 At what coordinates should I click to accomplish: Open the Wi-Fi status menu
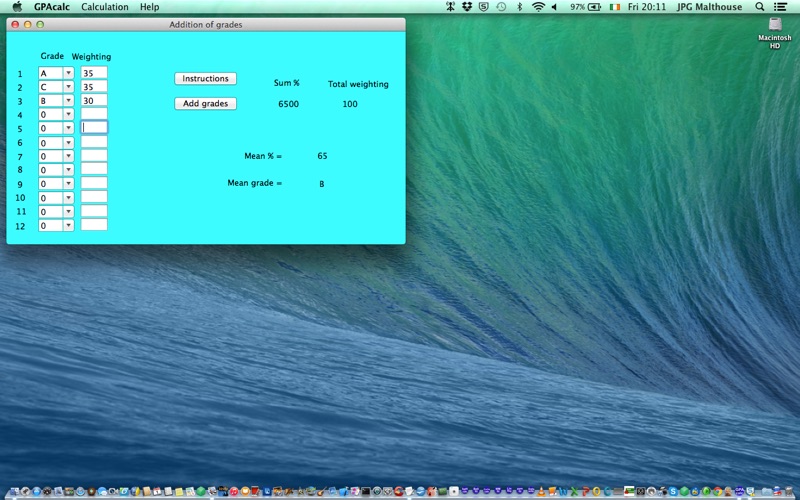tap(538, 7)
